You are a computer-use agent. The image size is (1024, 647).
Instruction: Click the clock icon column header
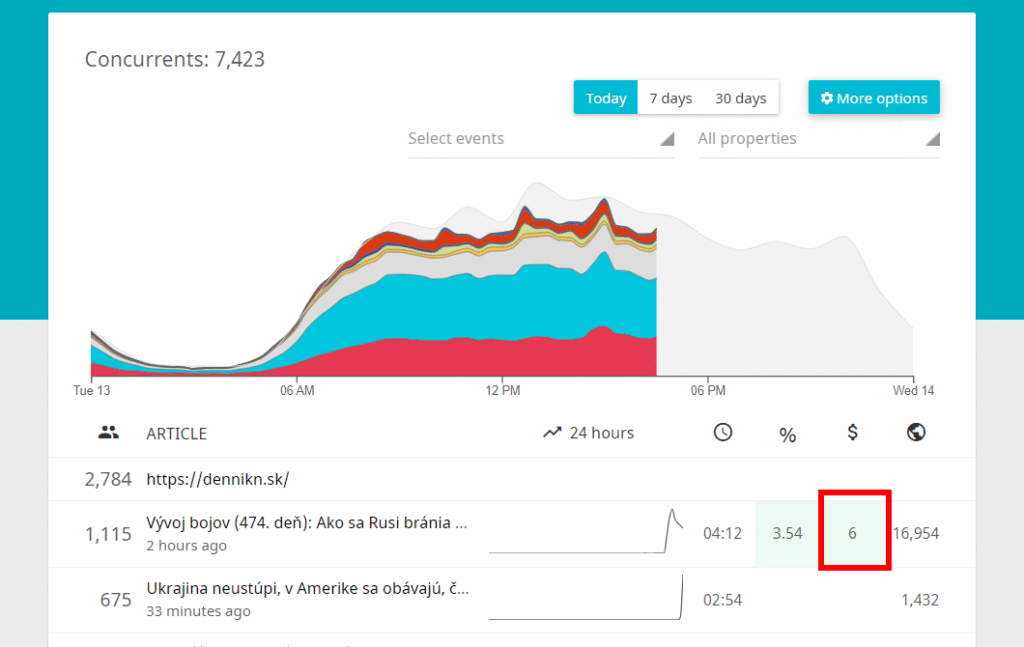point(723,432)
